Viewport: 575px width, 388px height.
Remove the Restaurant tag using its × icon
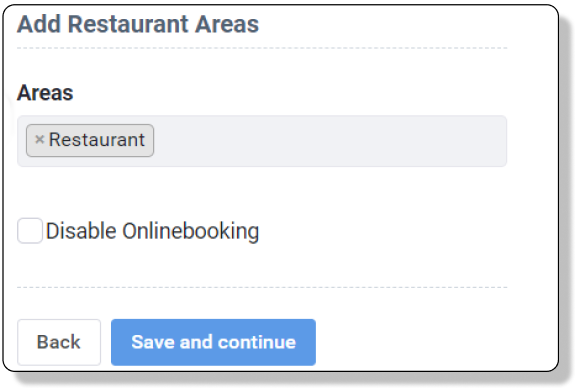pos(39,139)
